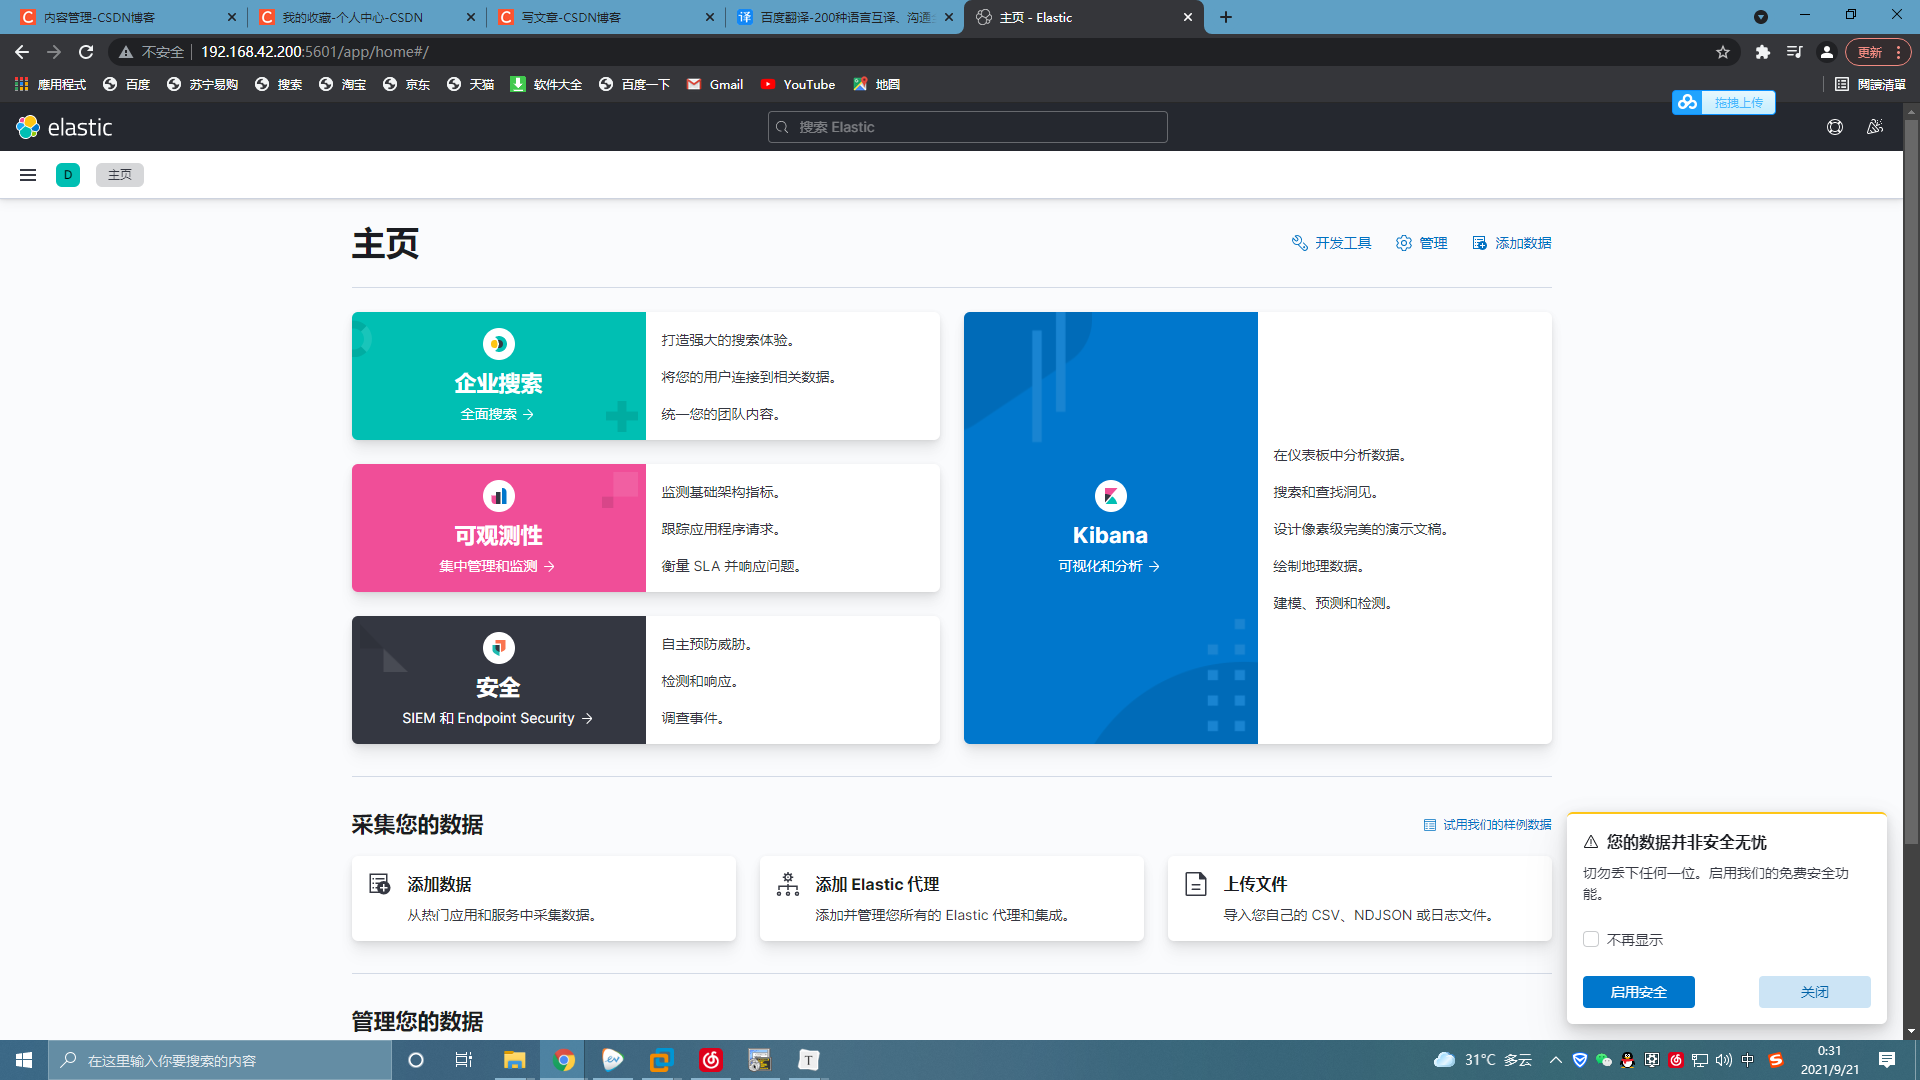Click the Enterprise Search circular icon
Screen dimensions: 1920x1080
coord(498,344)
